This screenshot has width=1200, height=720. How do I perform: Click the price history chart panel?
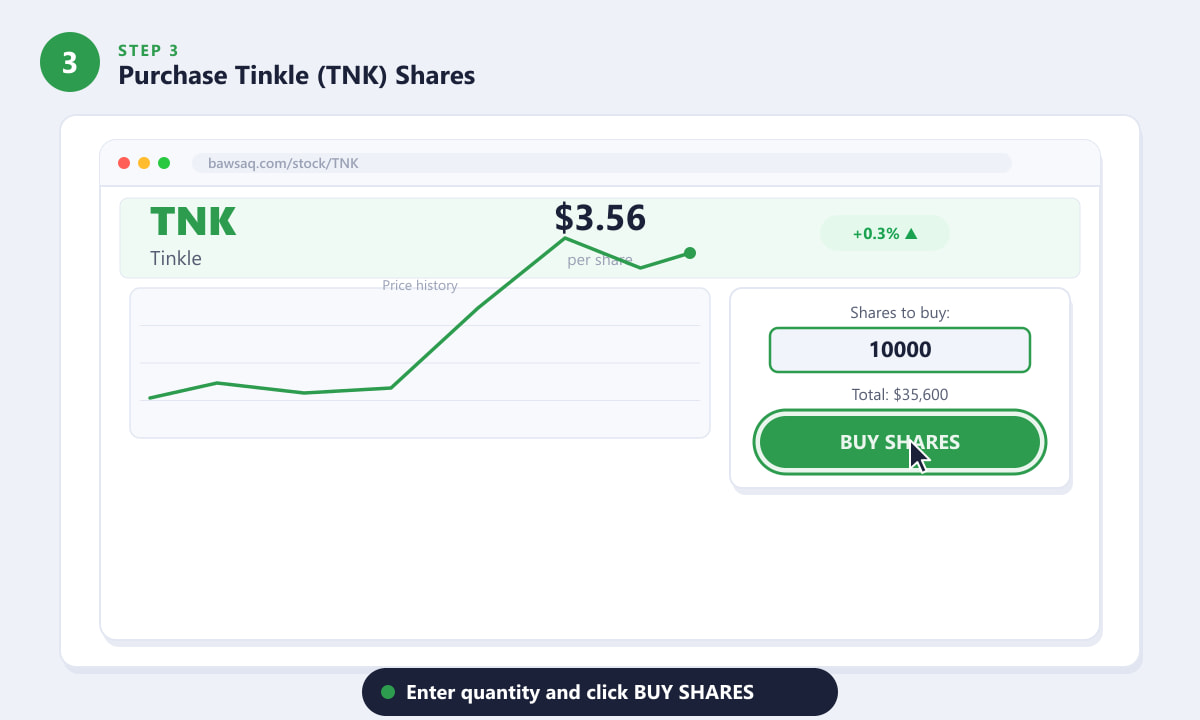(x=420, y=363)
